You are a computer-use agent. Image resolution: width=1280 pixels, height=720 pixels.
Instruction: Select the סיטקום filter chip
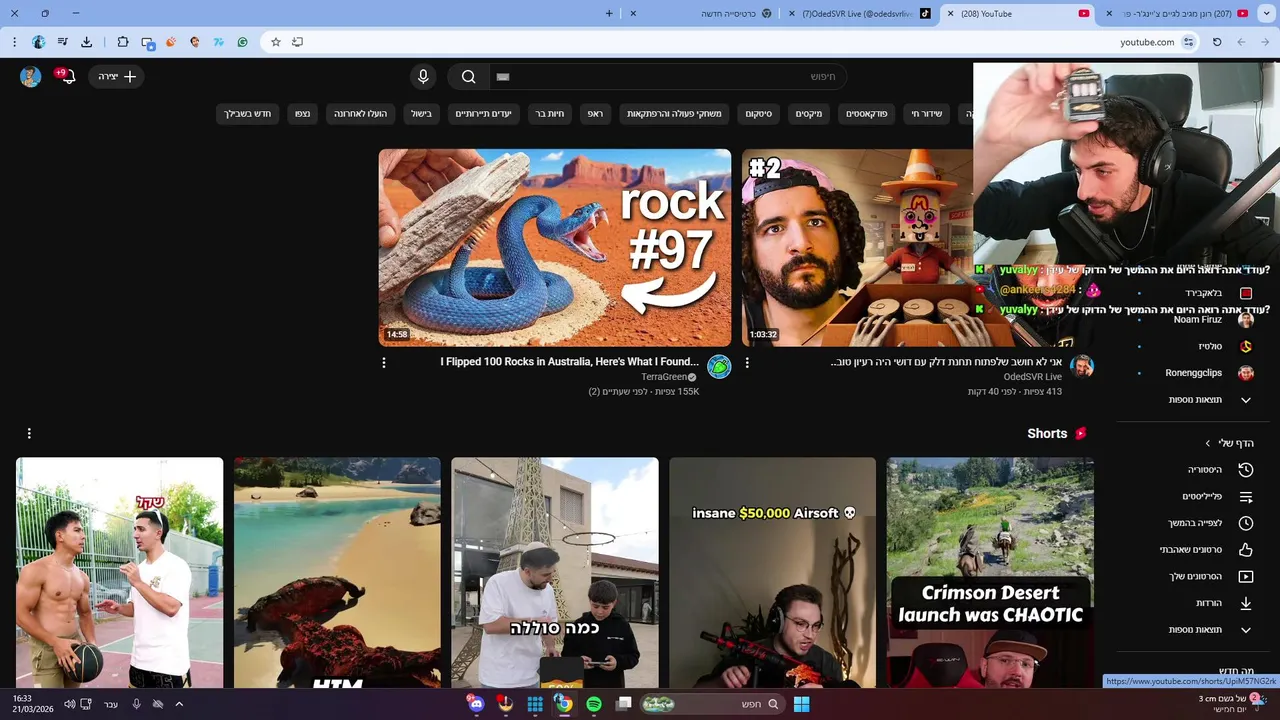759,114
